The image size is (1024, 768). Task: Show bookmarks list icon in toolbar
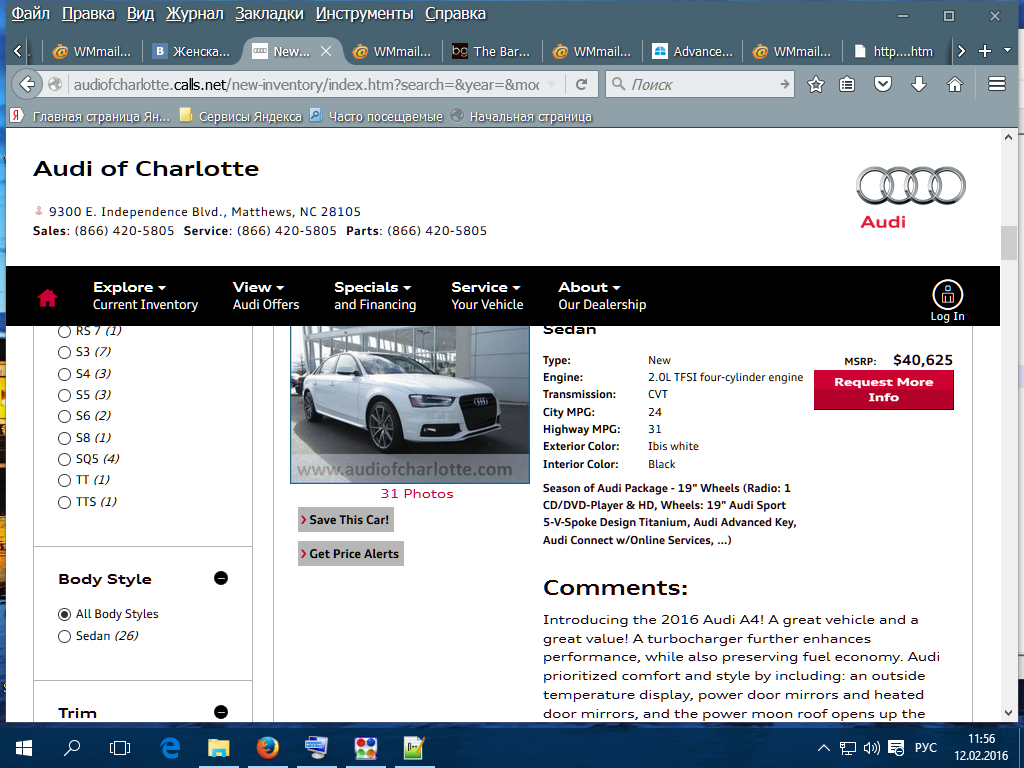[847, 84]
